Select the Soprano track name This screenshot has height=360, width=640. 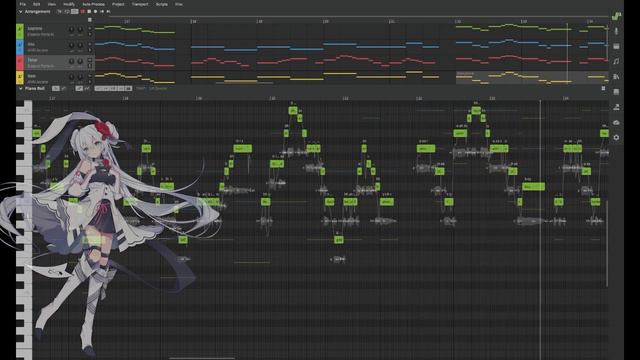click(35, 29)
